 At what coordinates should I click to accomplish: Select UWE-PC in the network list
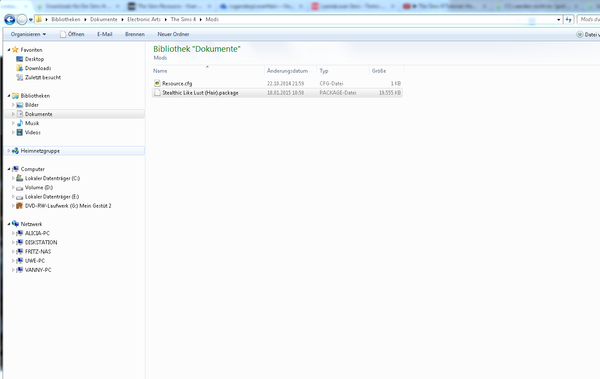(x=35, y=261)
